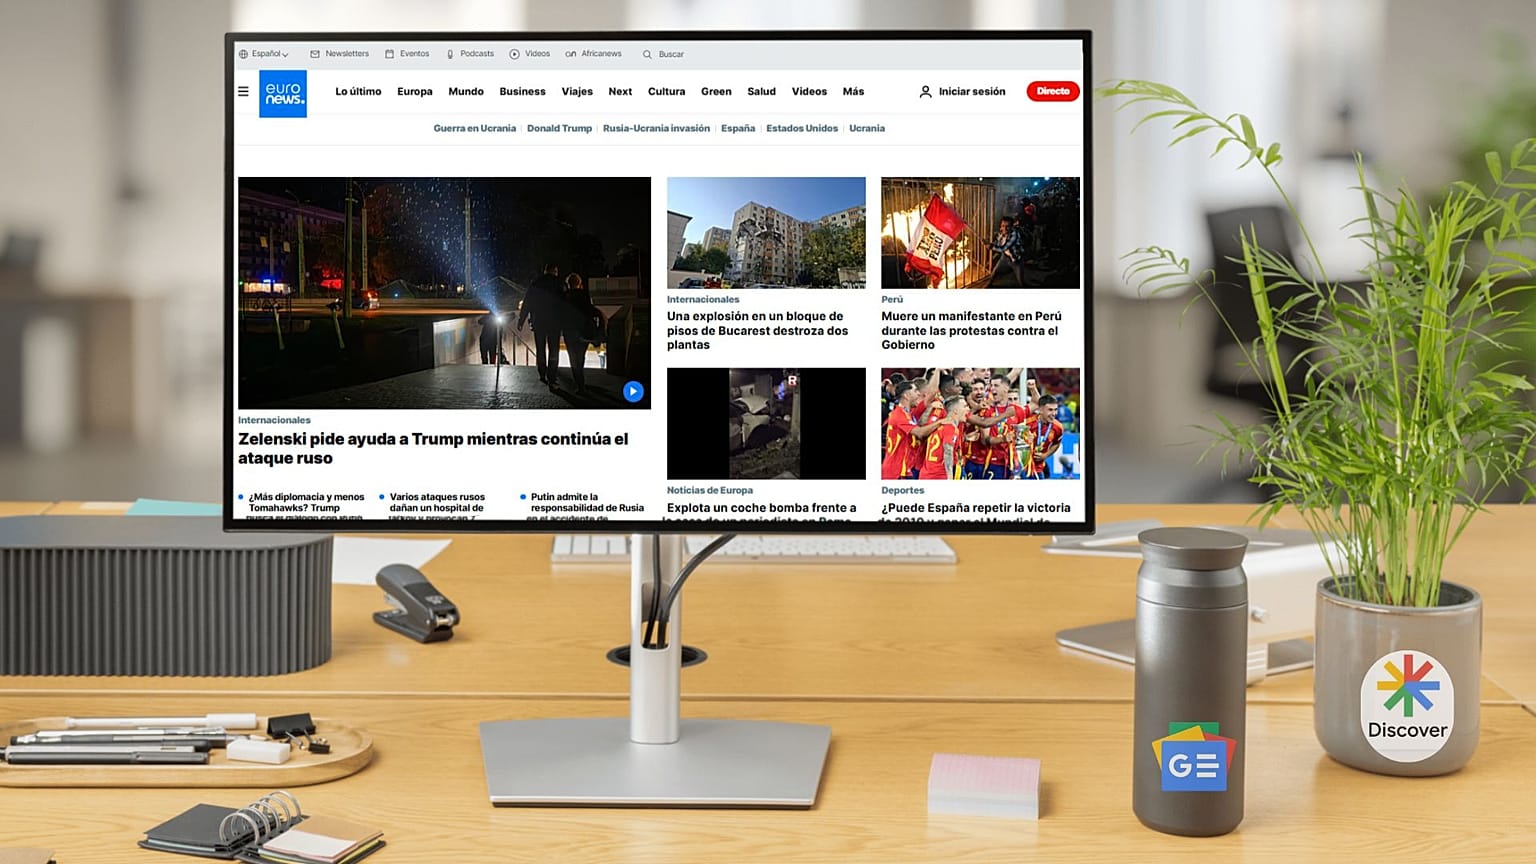Play the Zelenski video with the blue play button
1536x864 pixels.
(x=633, y=391)
